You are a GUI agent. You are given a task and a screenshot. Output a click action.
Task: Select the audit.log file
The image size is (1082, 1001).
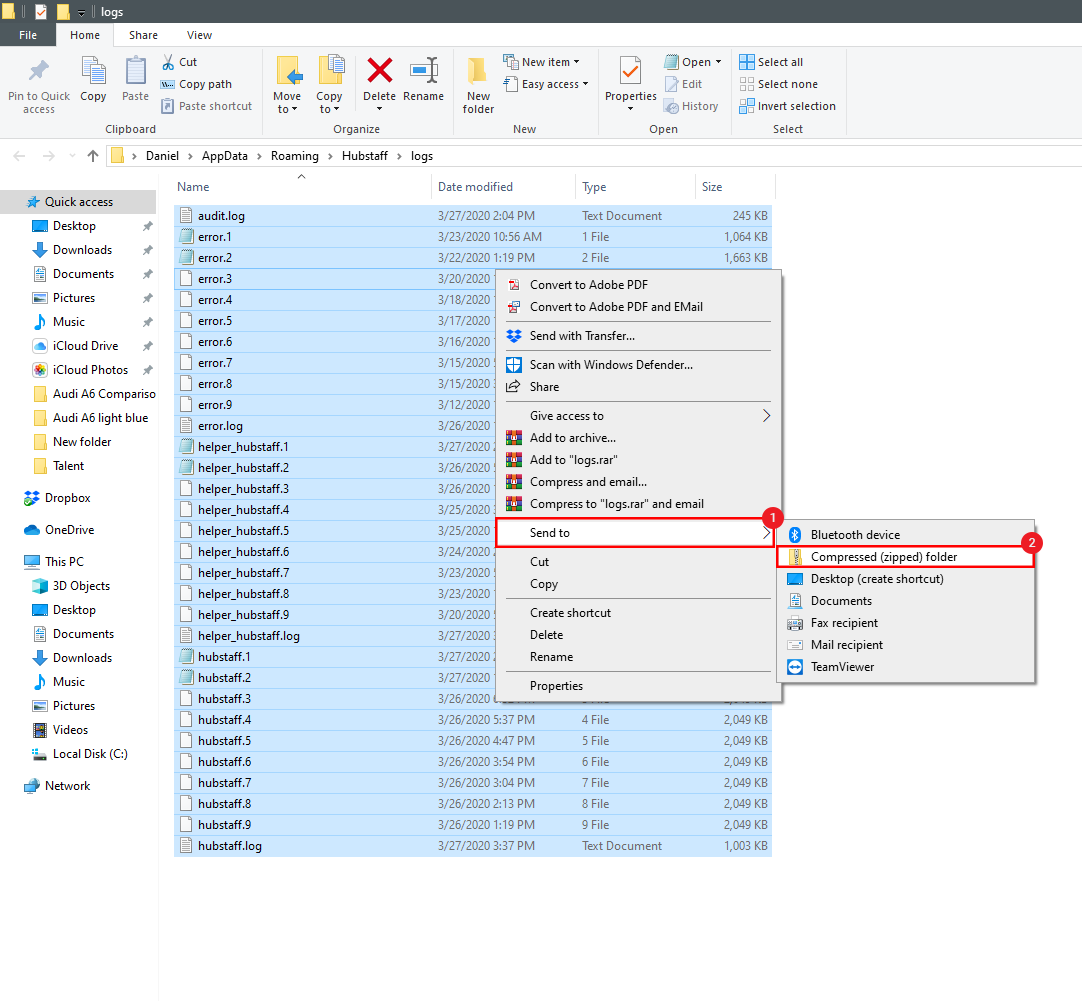click(473, 216)
